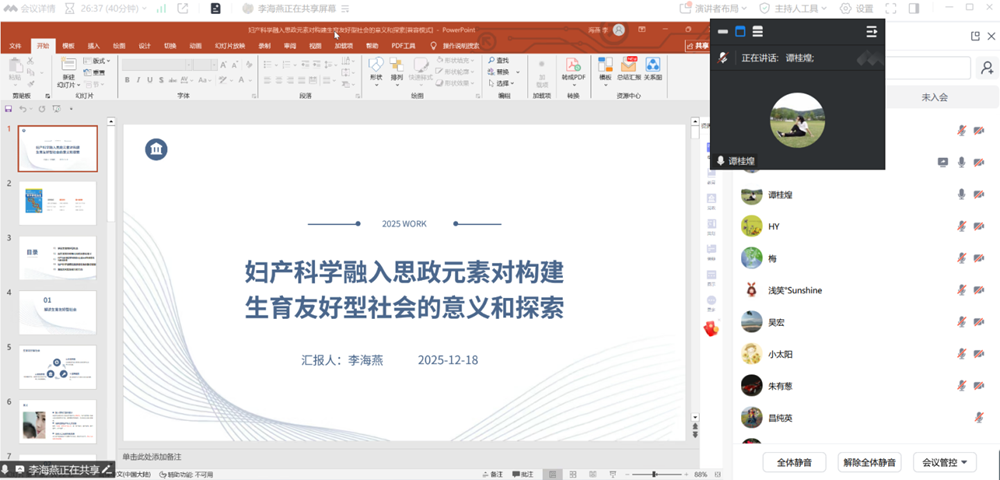Click the slide editor vertical scrollbar

pos(695,268)
